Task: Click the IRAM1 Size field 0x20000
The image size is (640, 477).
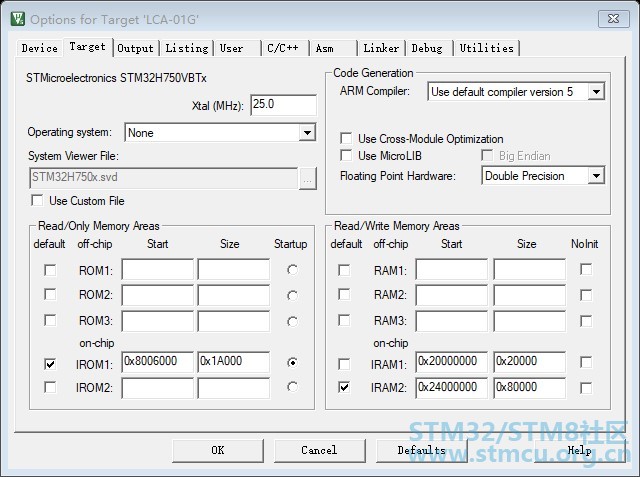Action: tap(529, 362)
